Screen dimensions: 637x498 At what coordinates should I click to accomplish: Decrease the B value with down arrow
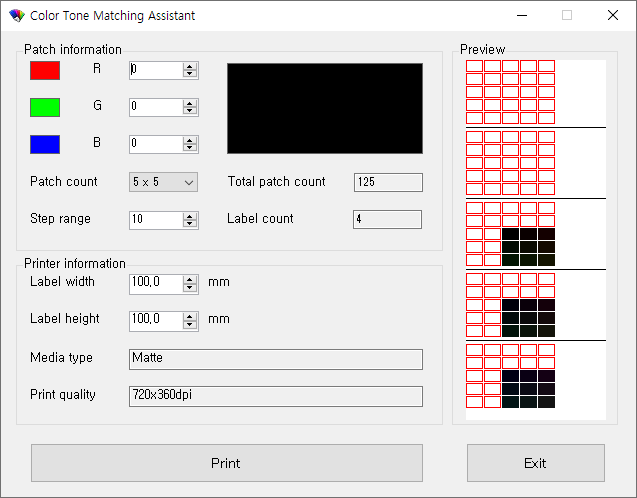pyautogui.click(x=190, y=148)
